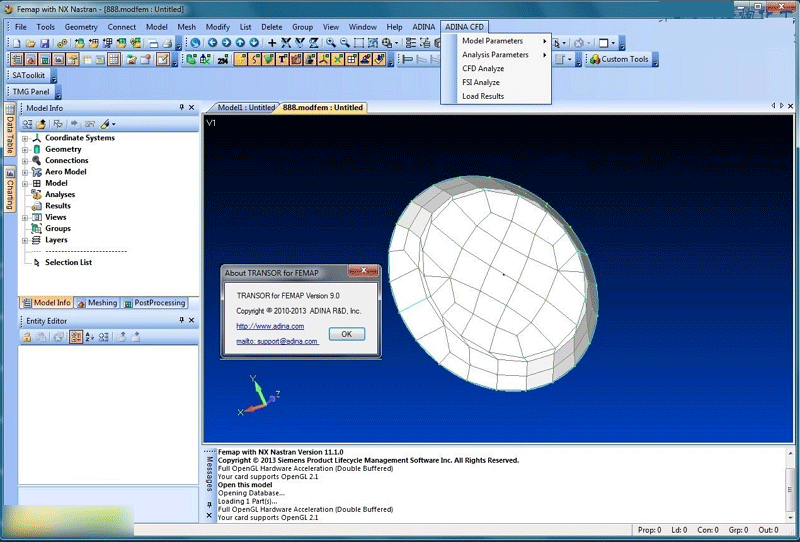Click the New model file icon
The height and width of the screenshot is (542, 800).
coord(17,43)
